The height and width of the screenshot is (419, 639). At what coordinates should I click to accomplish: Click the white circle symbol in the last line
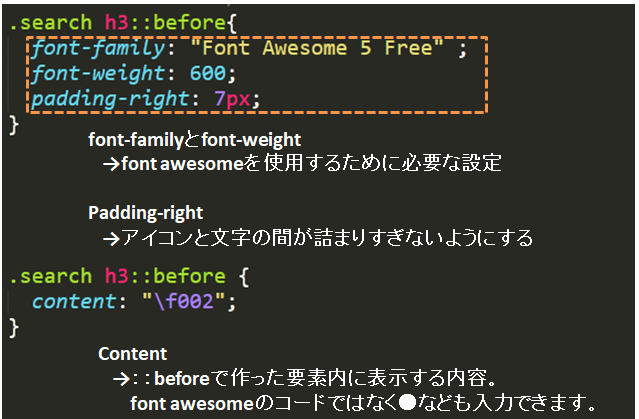click(407, 404)
